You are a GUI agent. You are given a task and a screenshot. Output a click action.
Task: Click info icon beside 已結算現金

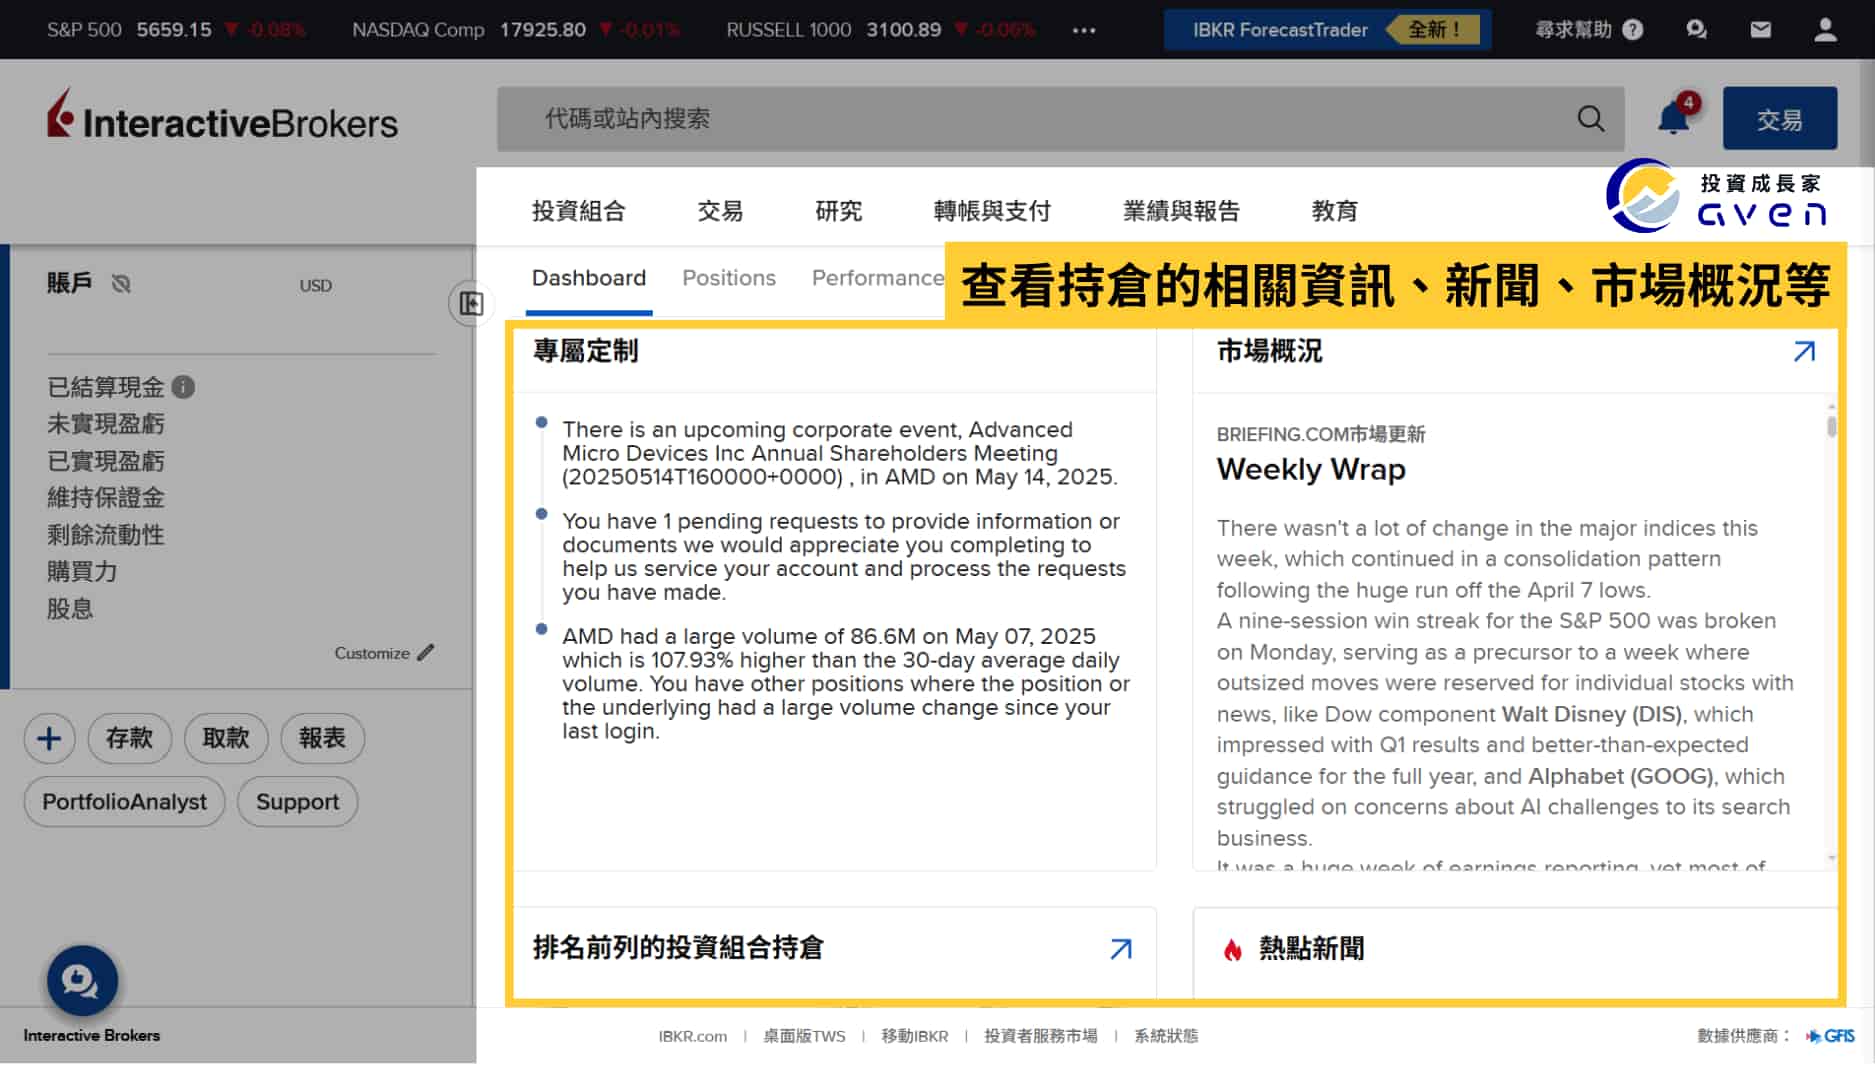(x=183, y=387)
